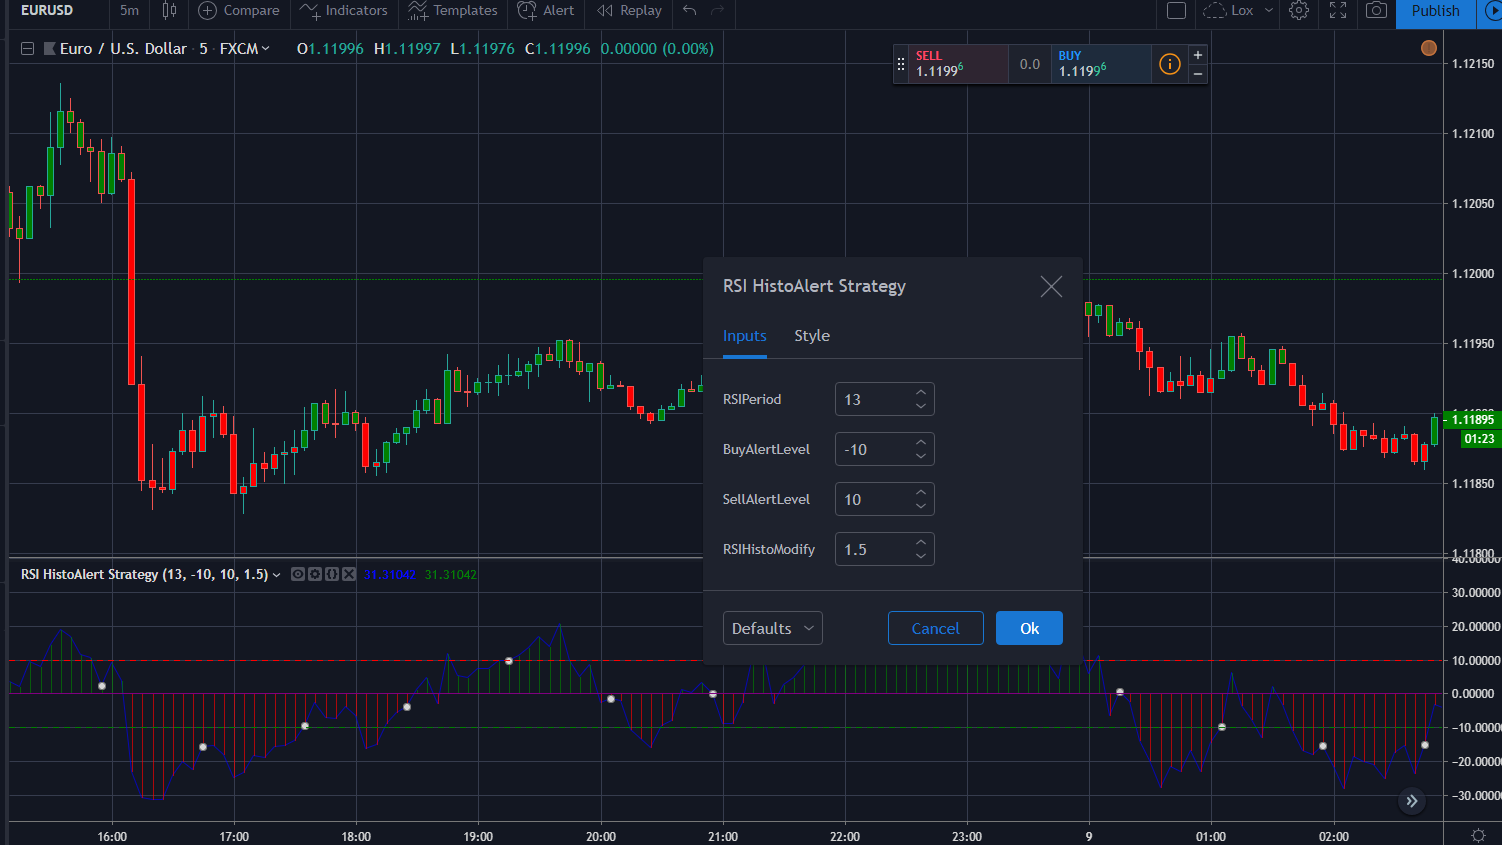Image resolution: width=1502 pixels, height=845 pixels.
Task: Close the RSI HistoAlert Strategy dialog
Action: coord(1051,287)
